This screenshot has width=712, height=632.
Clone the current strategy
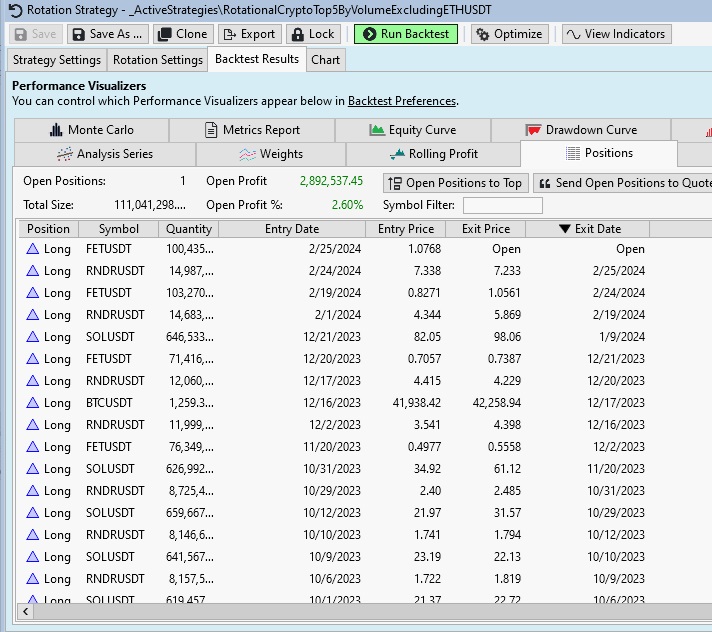coord(182,34)
